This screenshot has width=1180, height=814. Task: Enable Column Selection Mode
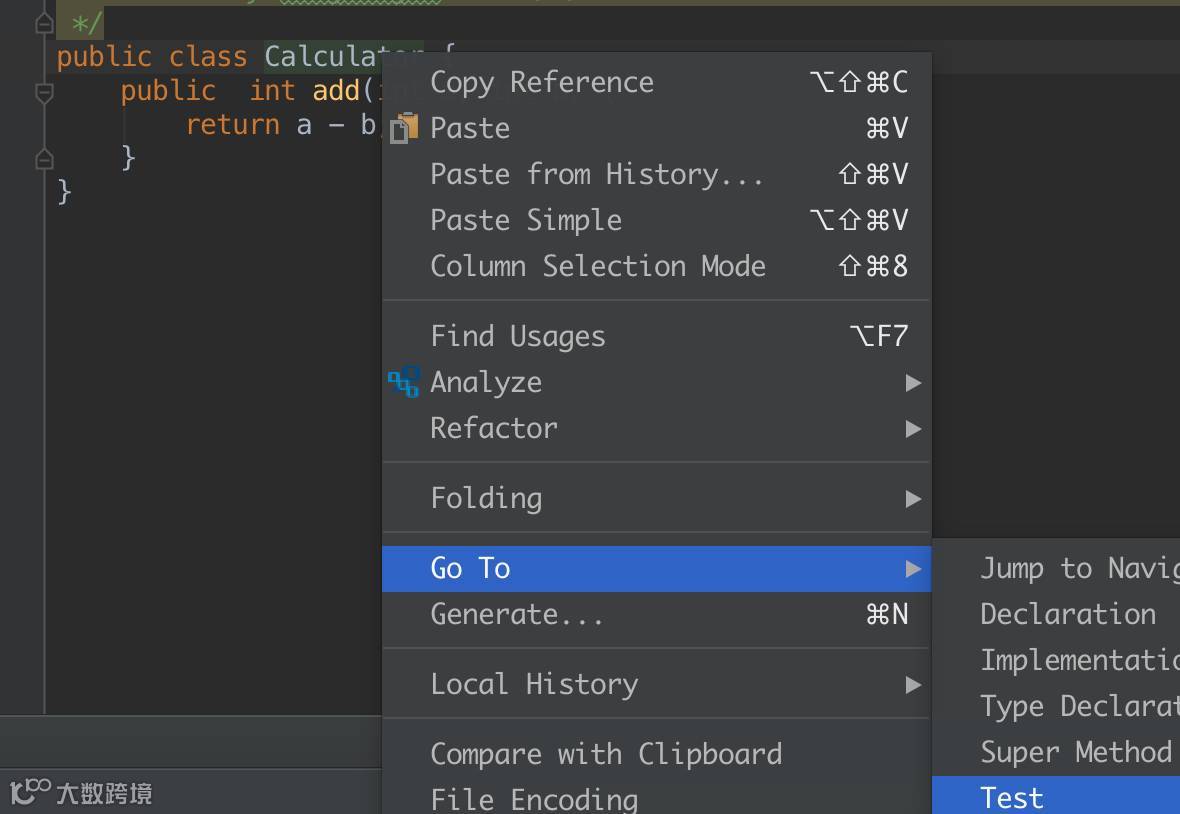(597, 267)
